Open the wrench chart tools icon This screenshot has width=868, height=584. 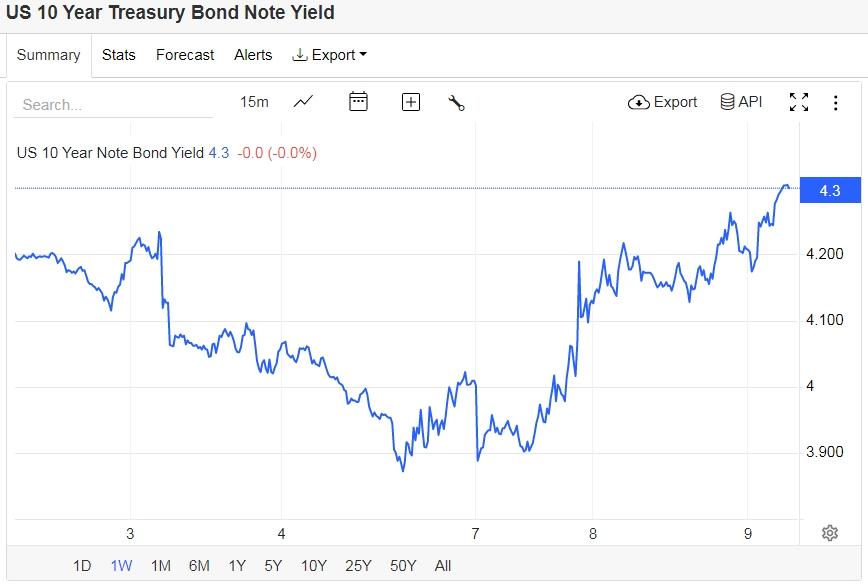[x=457, y=102]
